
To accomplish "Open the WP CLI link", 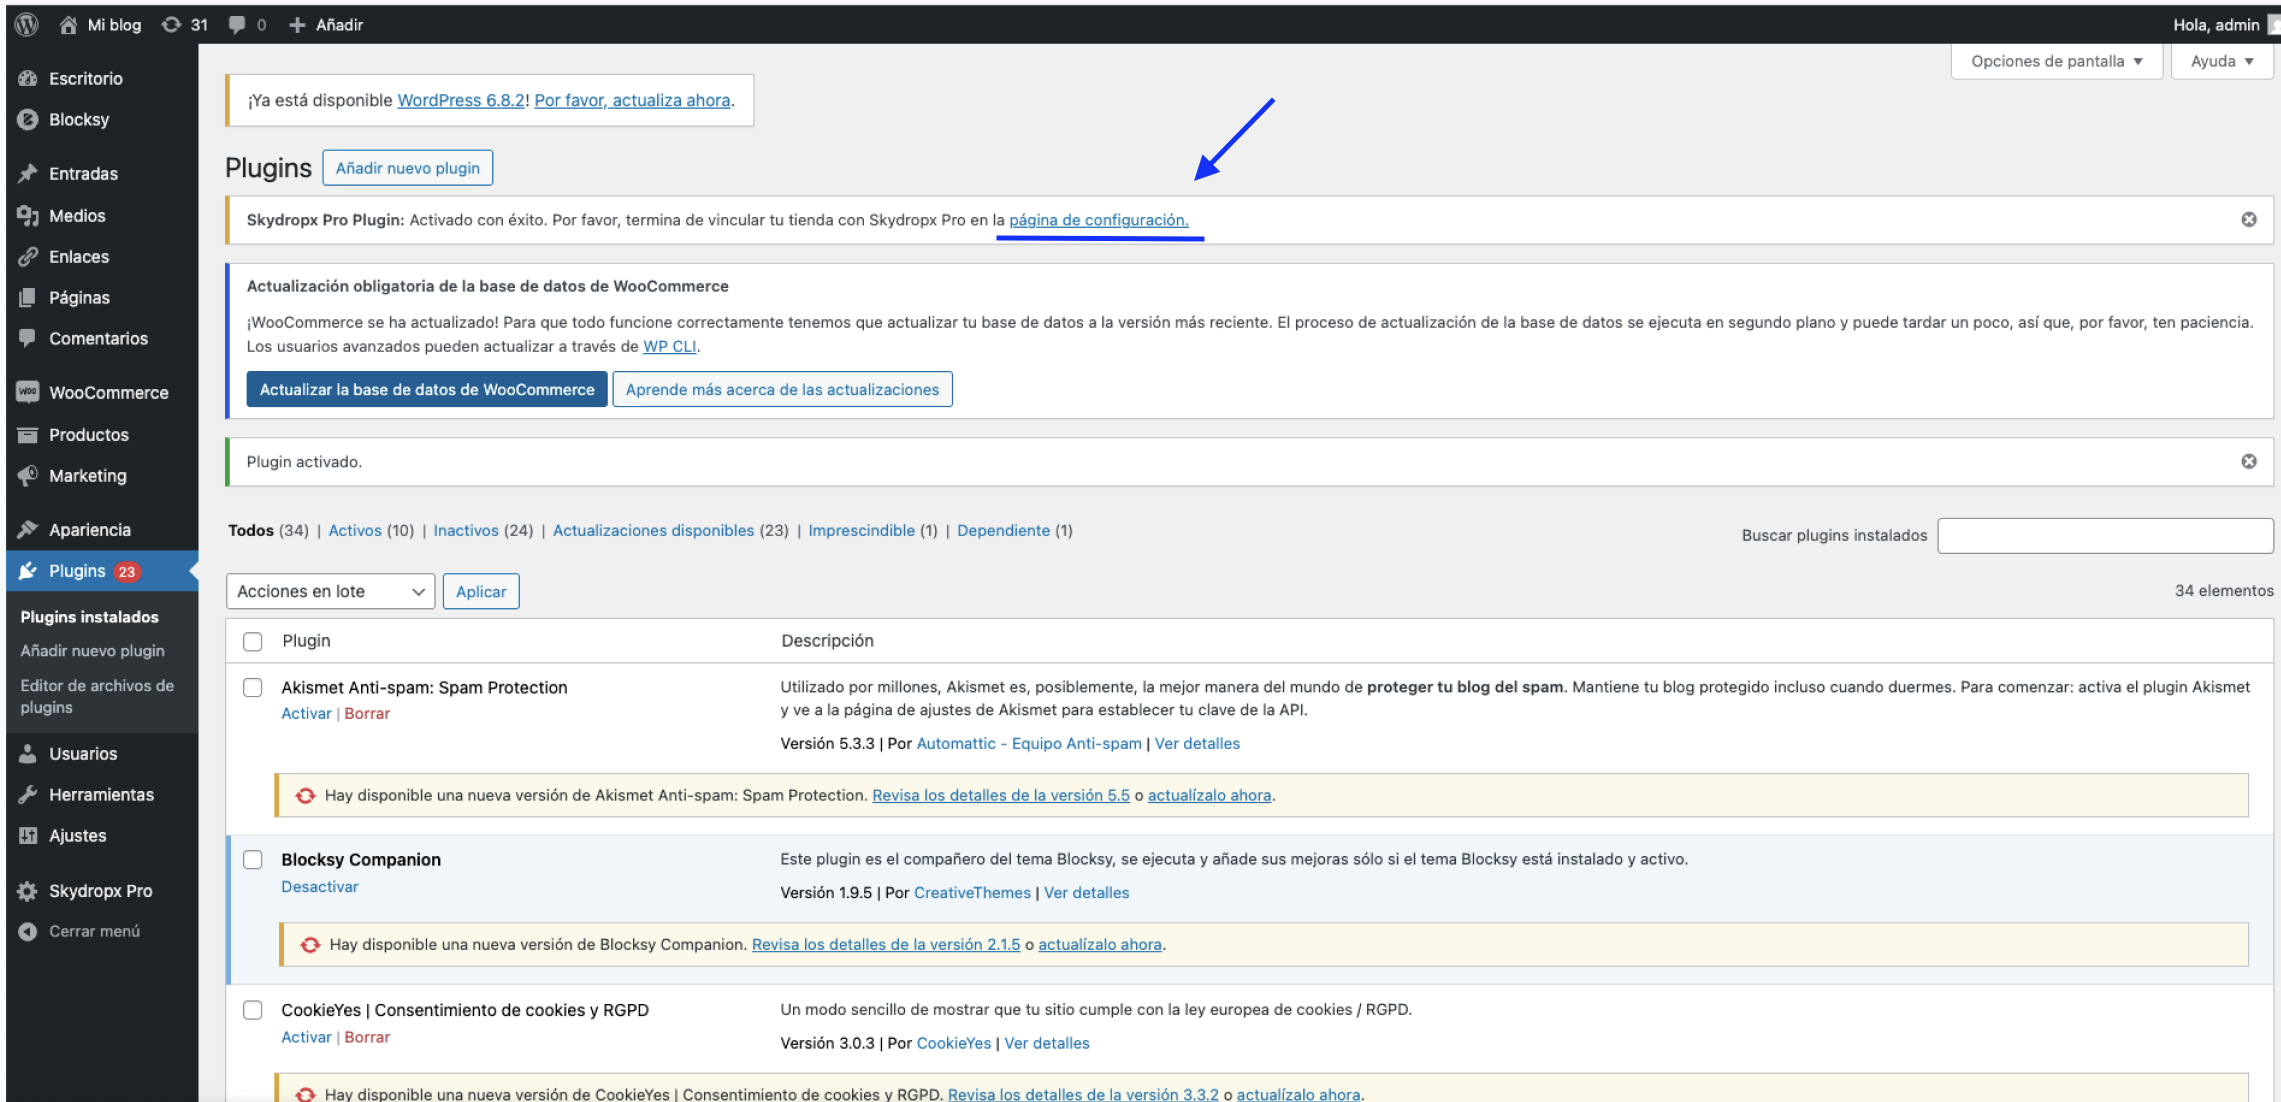I will pos(670,346).
